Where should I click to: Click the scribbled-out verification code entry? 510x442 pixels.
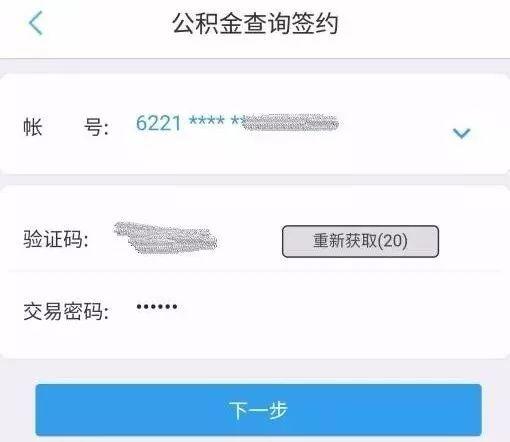pos(165,238)
